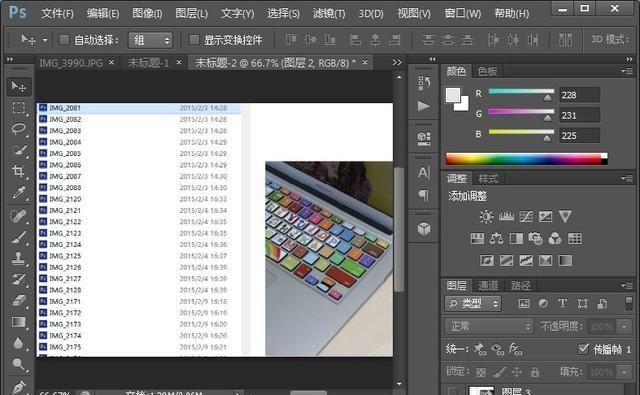Open the 不透明度 opacity dropdown arrow

coord(624,326)
